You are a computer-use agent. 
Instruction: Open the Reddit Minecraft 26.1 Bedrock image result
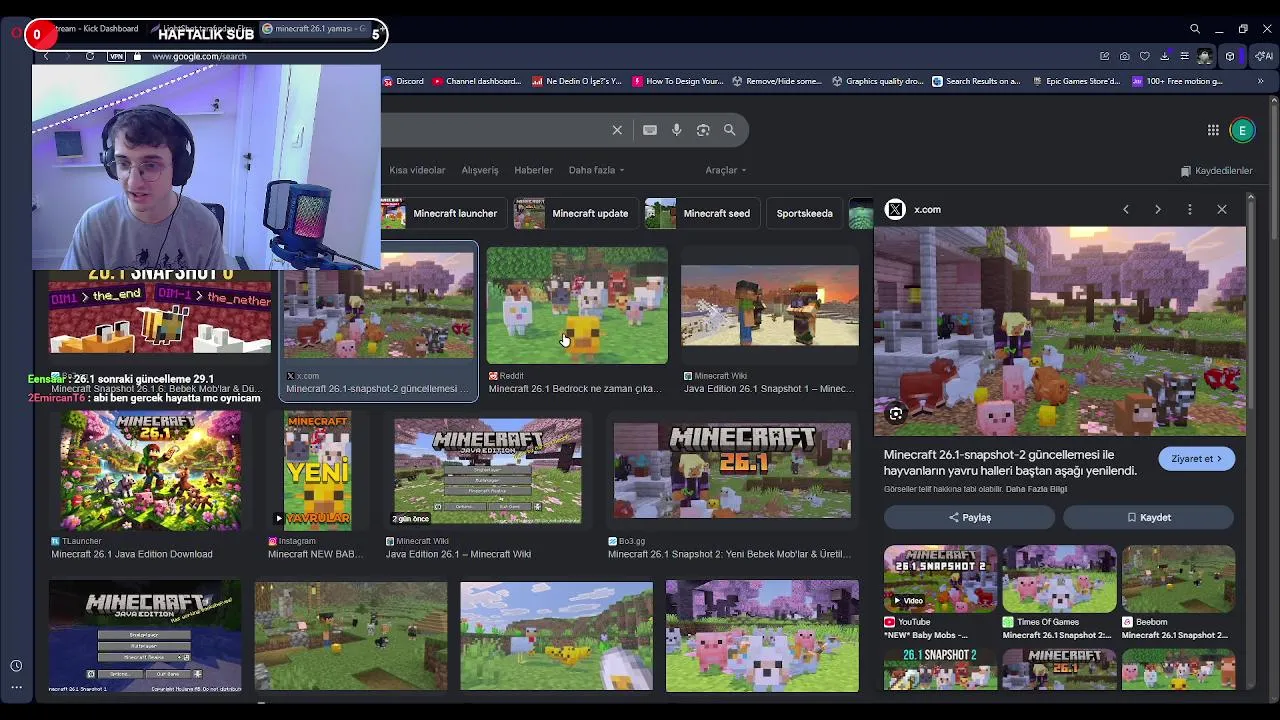577,305
